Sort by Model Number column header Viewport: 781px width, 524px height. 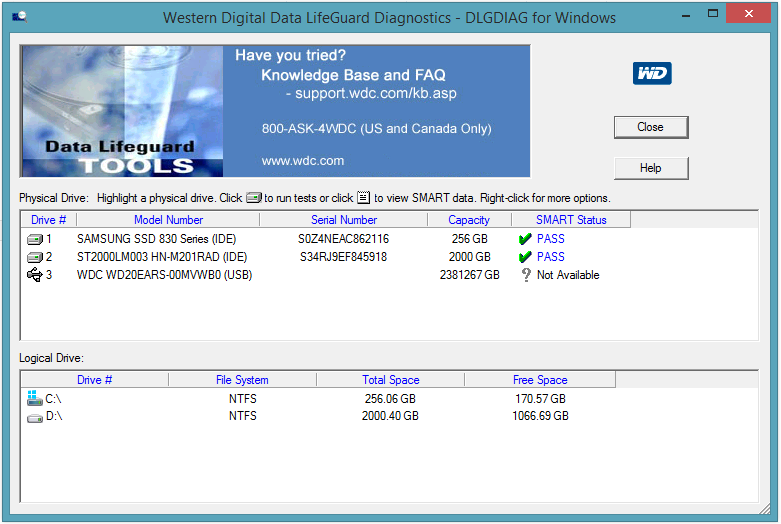coord(168,220)
